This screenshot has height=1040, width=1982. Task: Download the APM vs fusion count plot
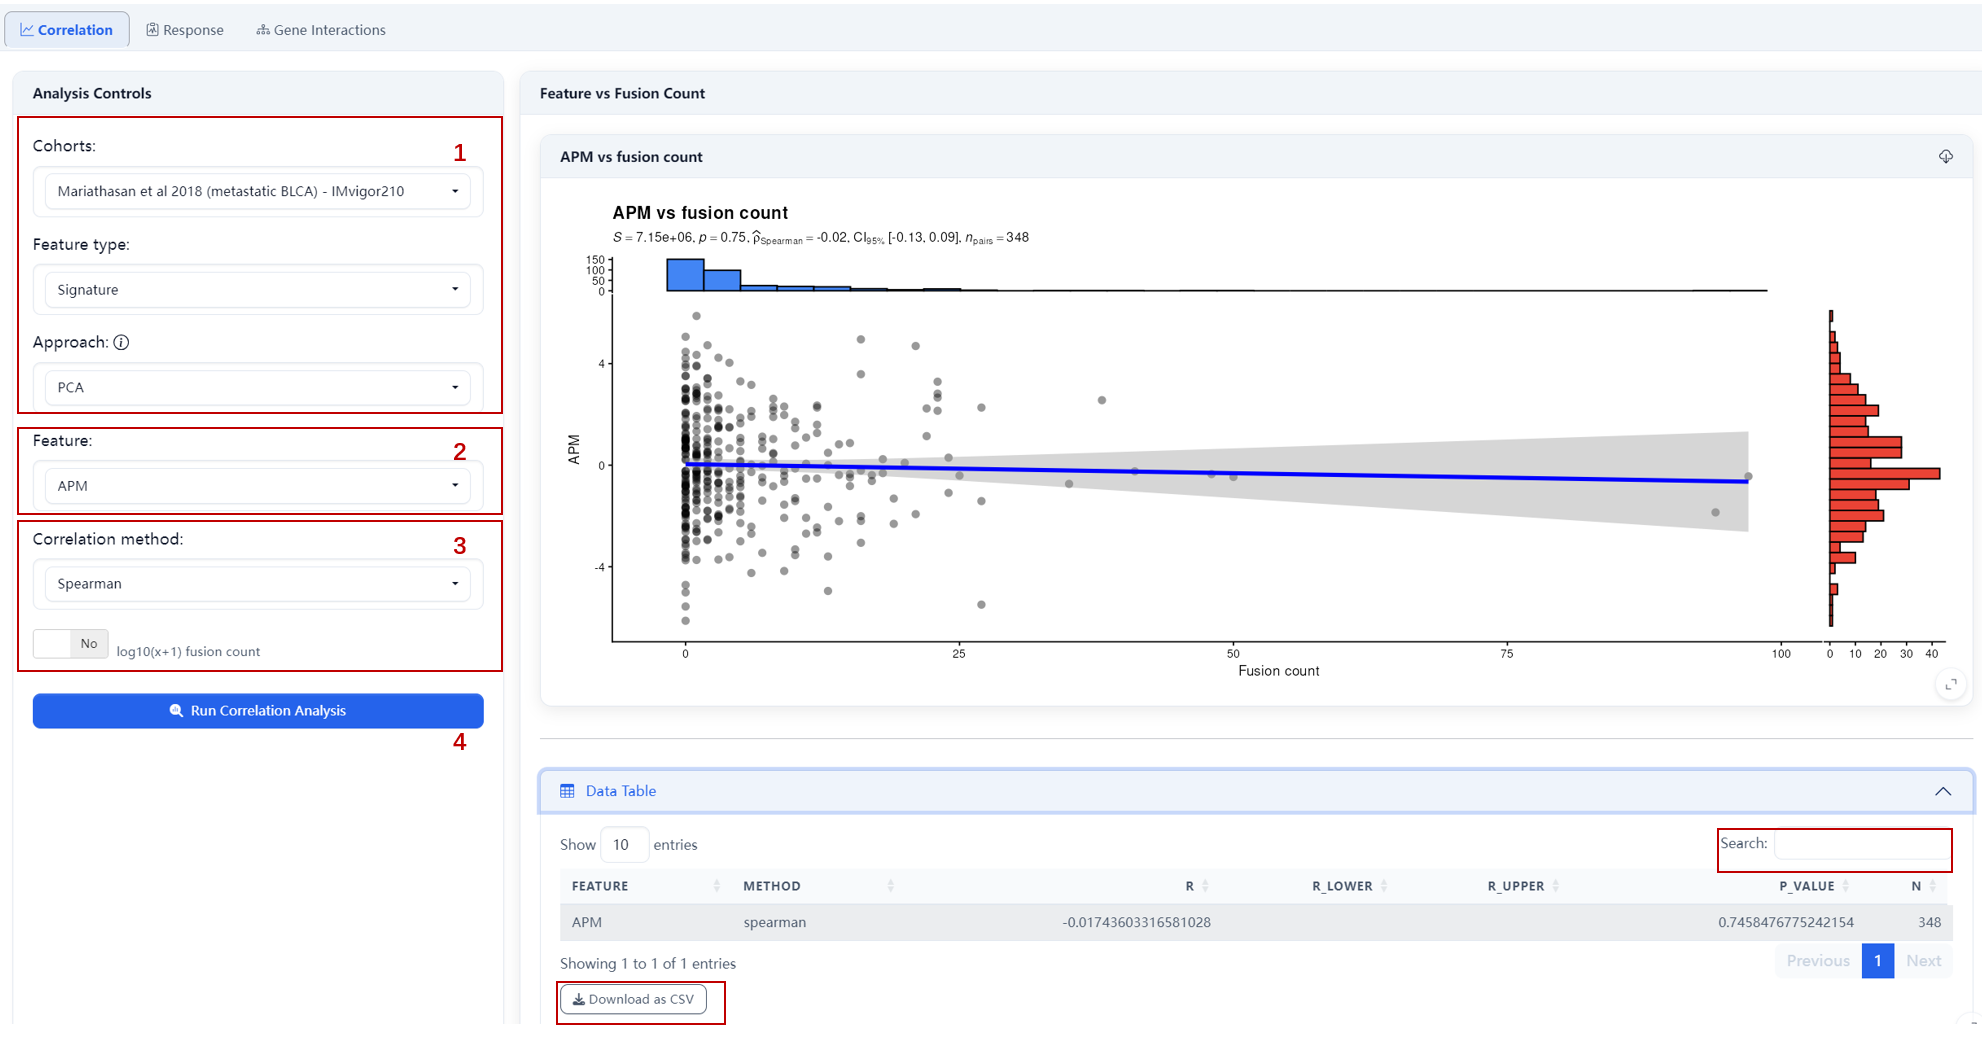(x=1946, y=157)
